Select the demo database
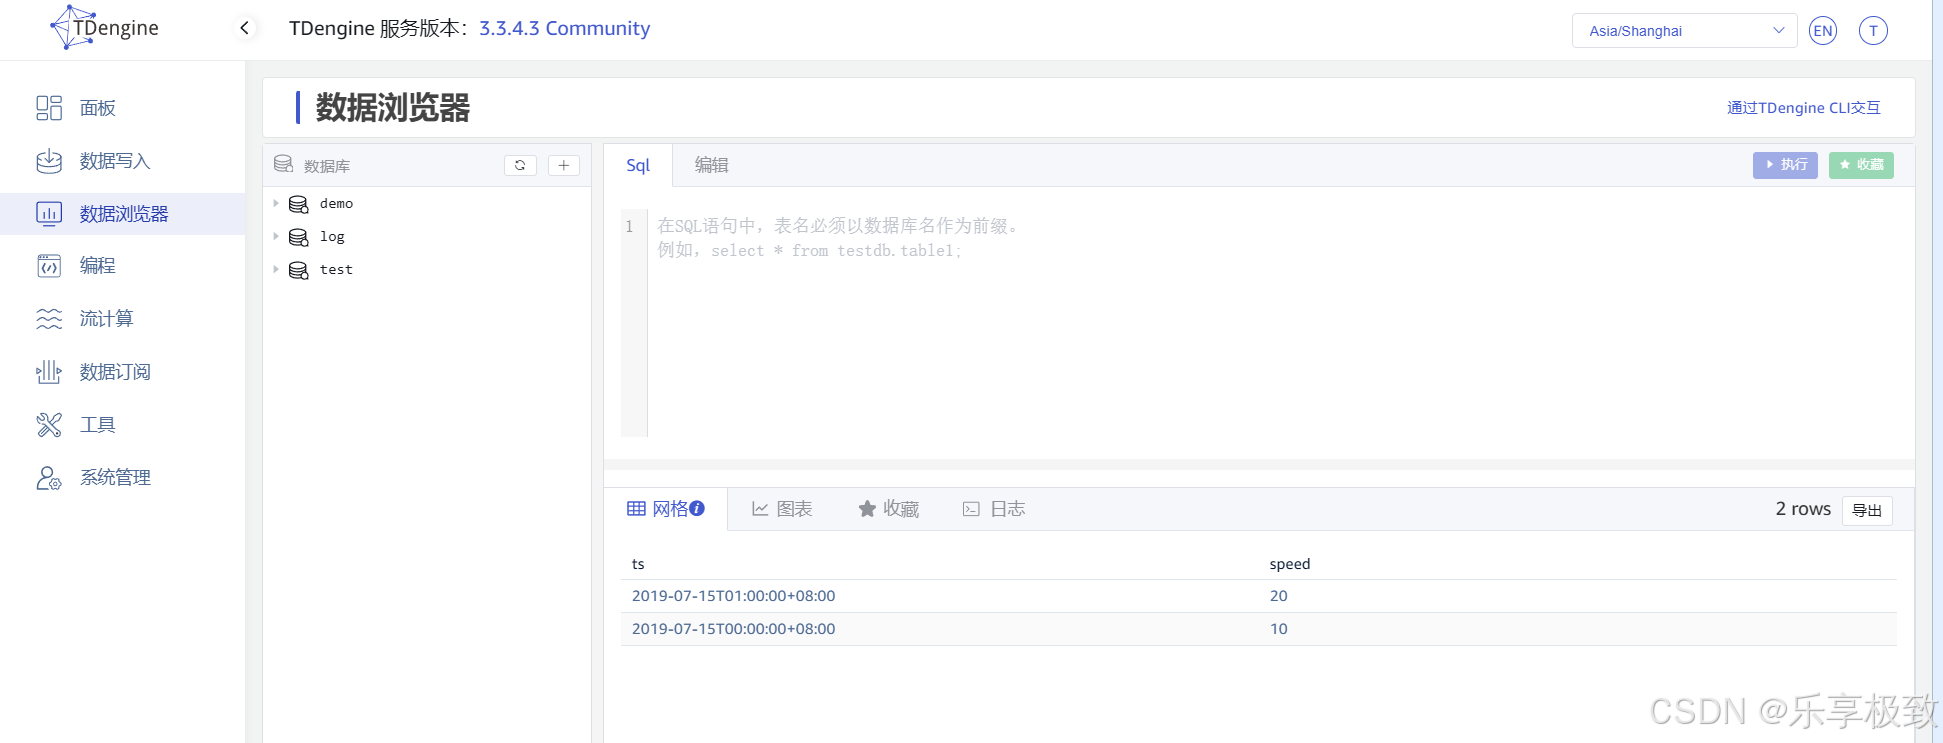Screen dimensions: 1943x743 coord(336,204)
